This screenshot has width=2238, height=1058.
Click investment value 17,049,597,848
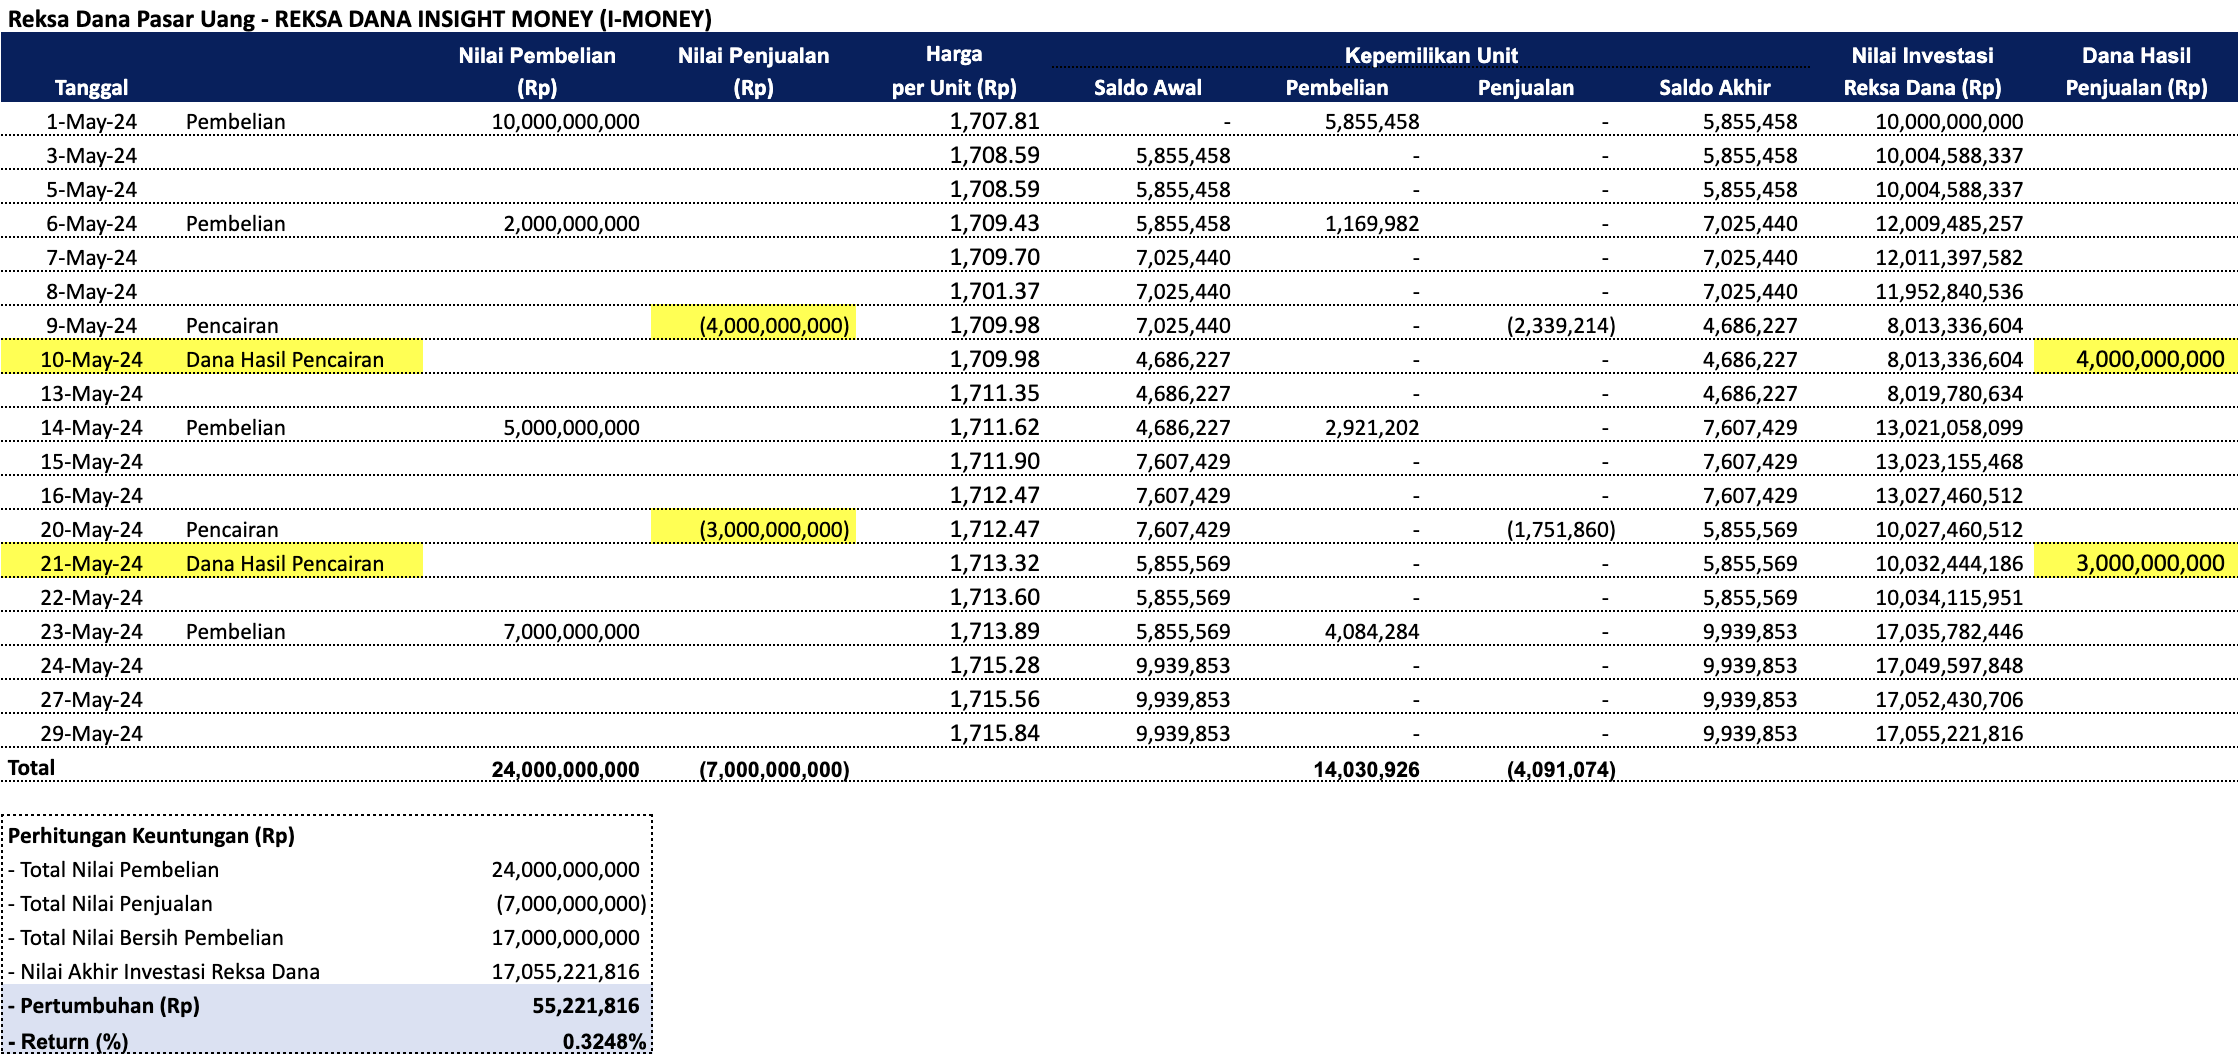[1948, 666]
